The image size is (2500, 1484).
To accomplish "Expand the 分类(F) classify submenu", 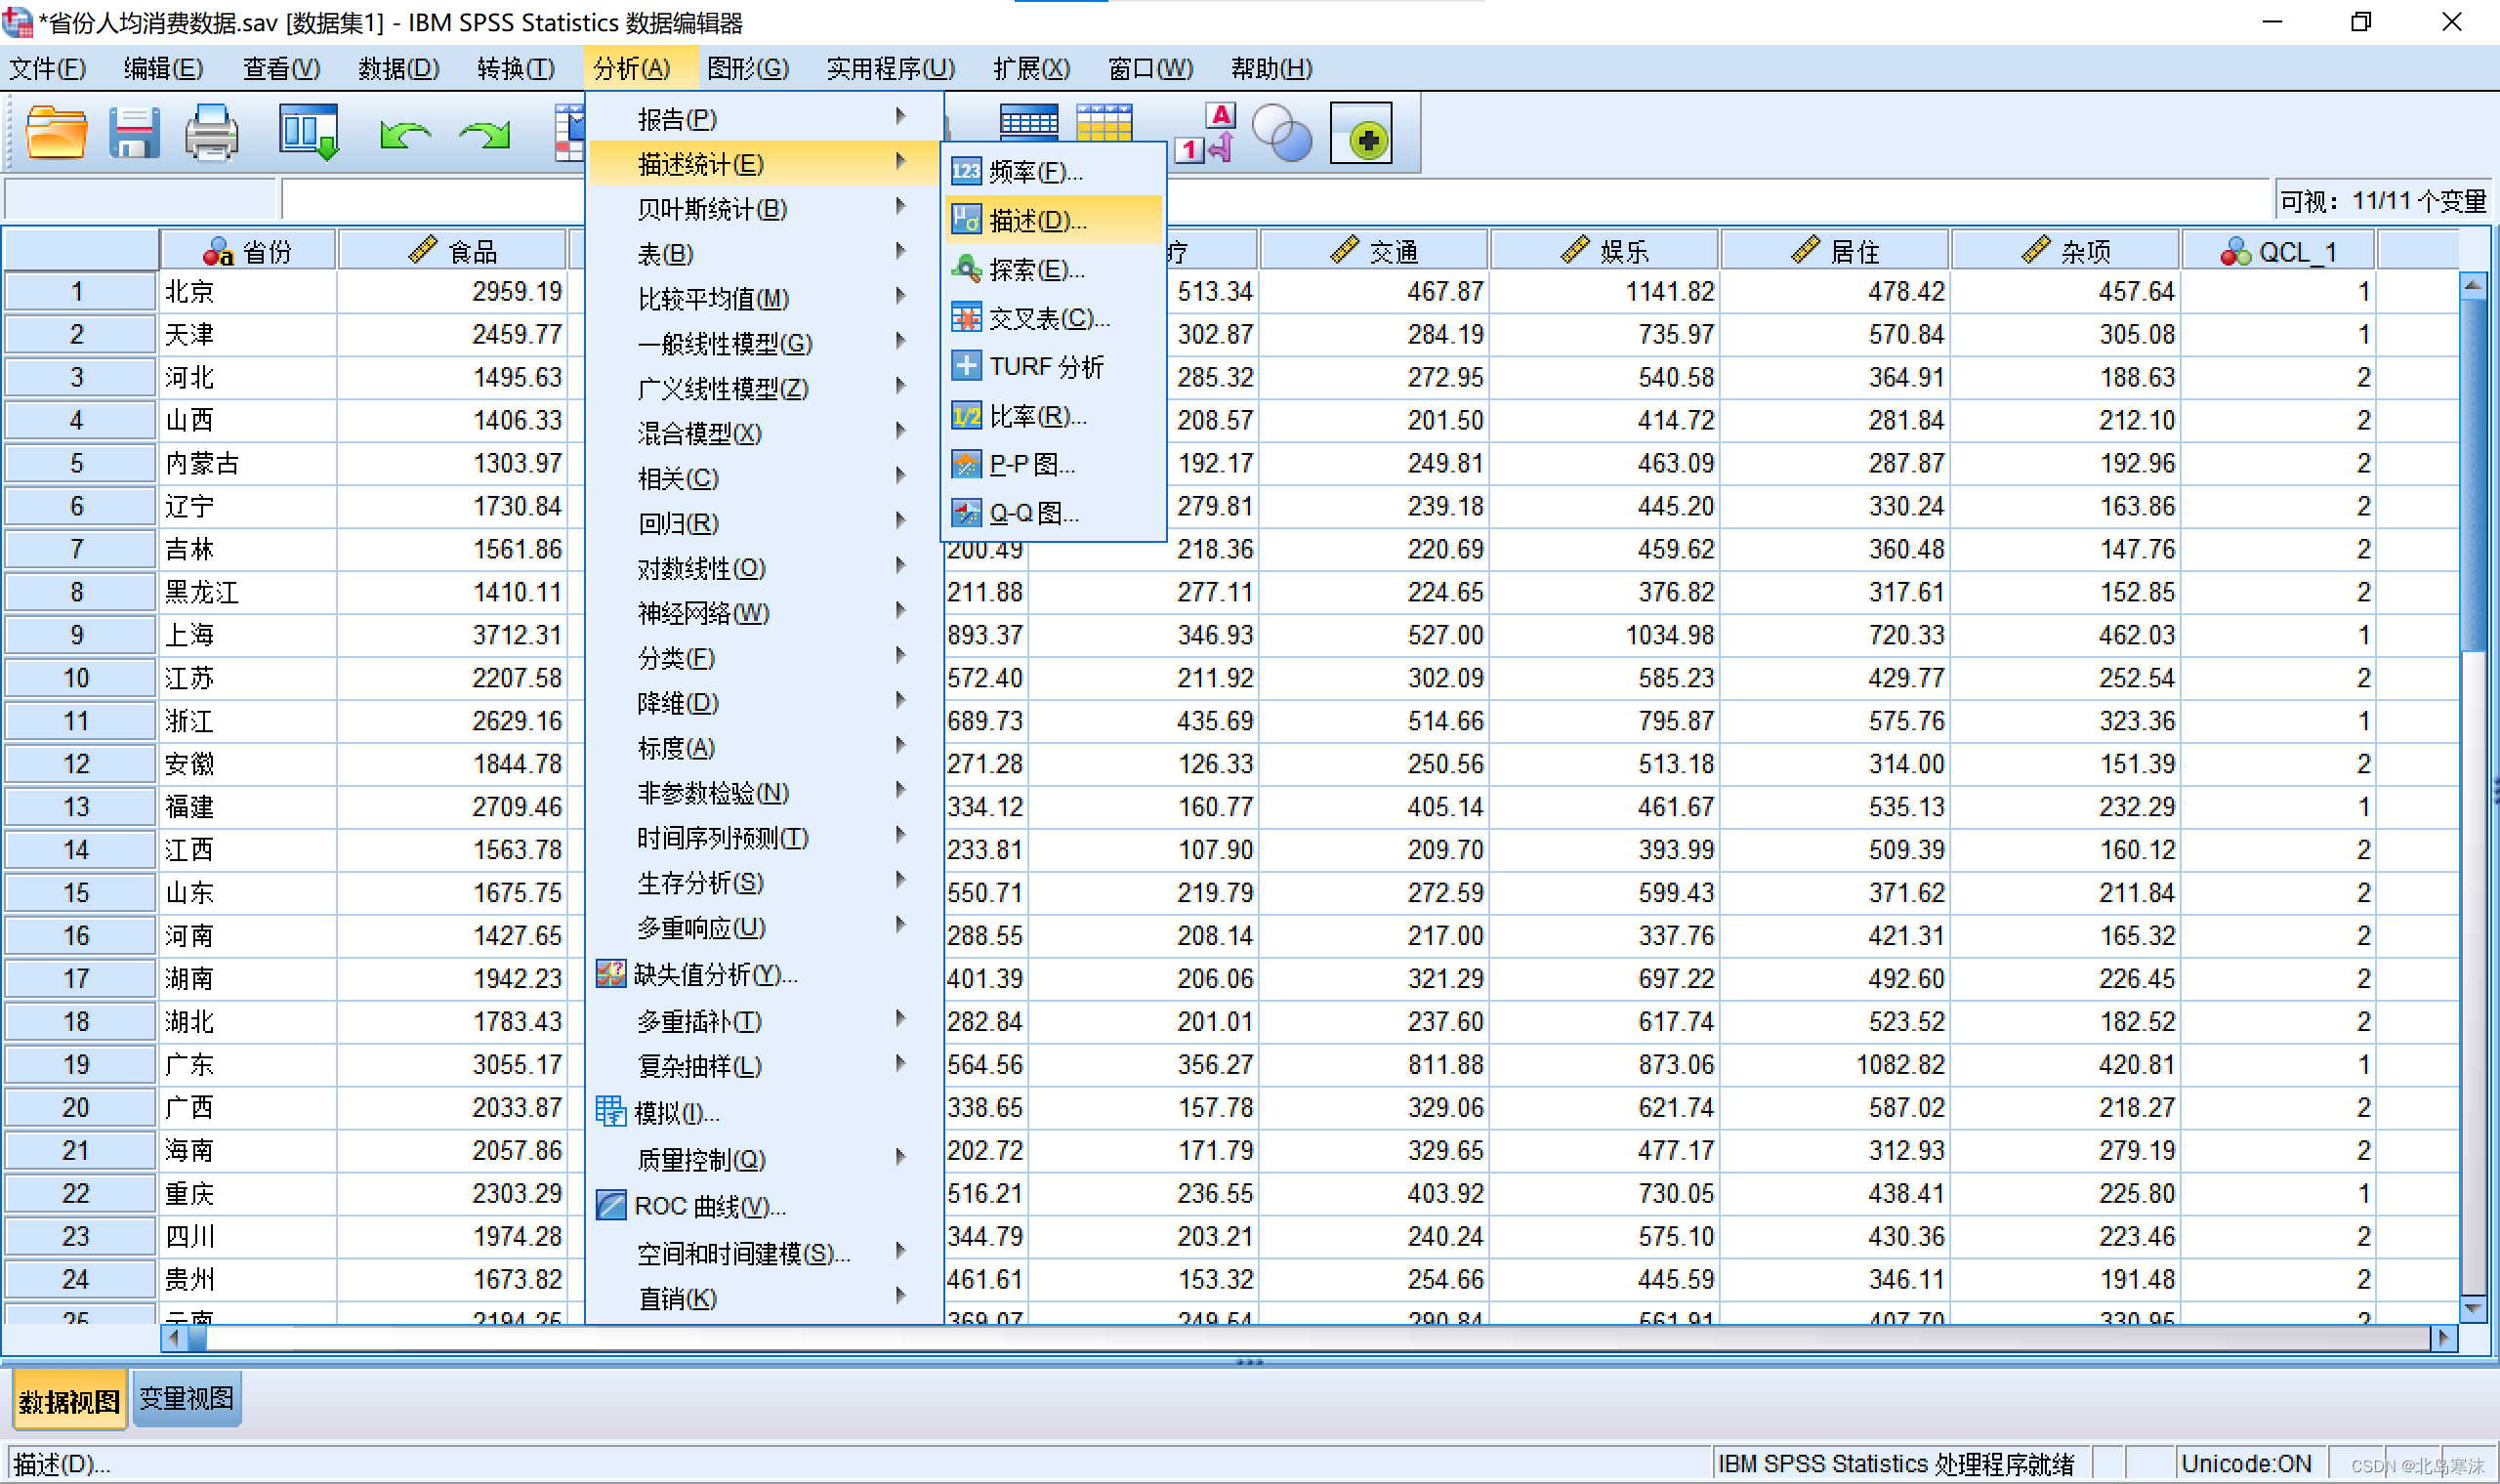I will pos(764,658).
